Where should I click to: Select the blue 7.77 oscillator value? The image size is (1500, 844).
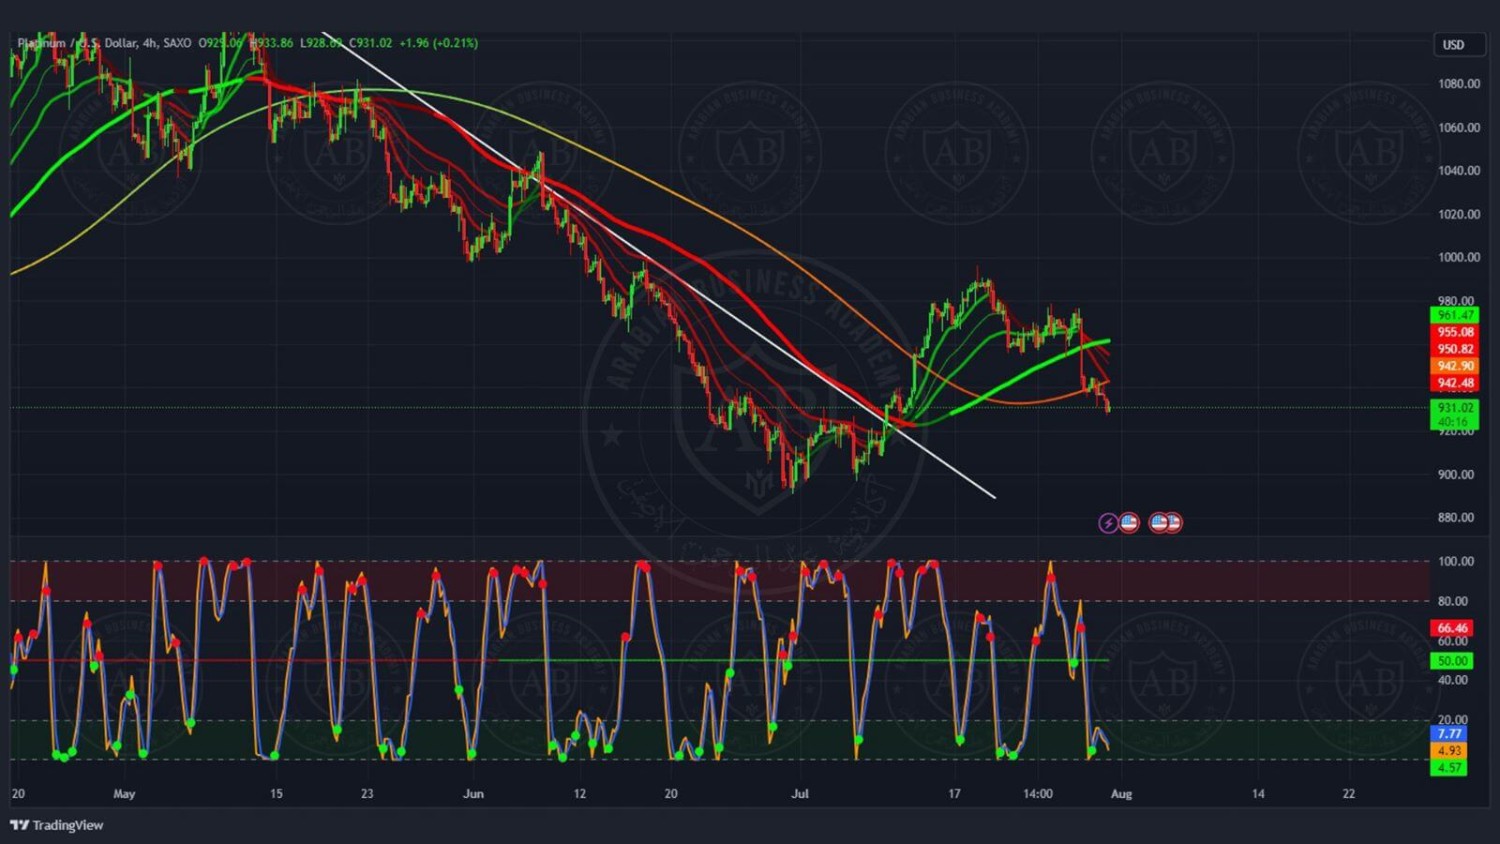pyautogui.click(x=1450, y=734)
